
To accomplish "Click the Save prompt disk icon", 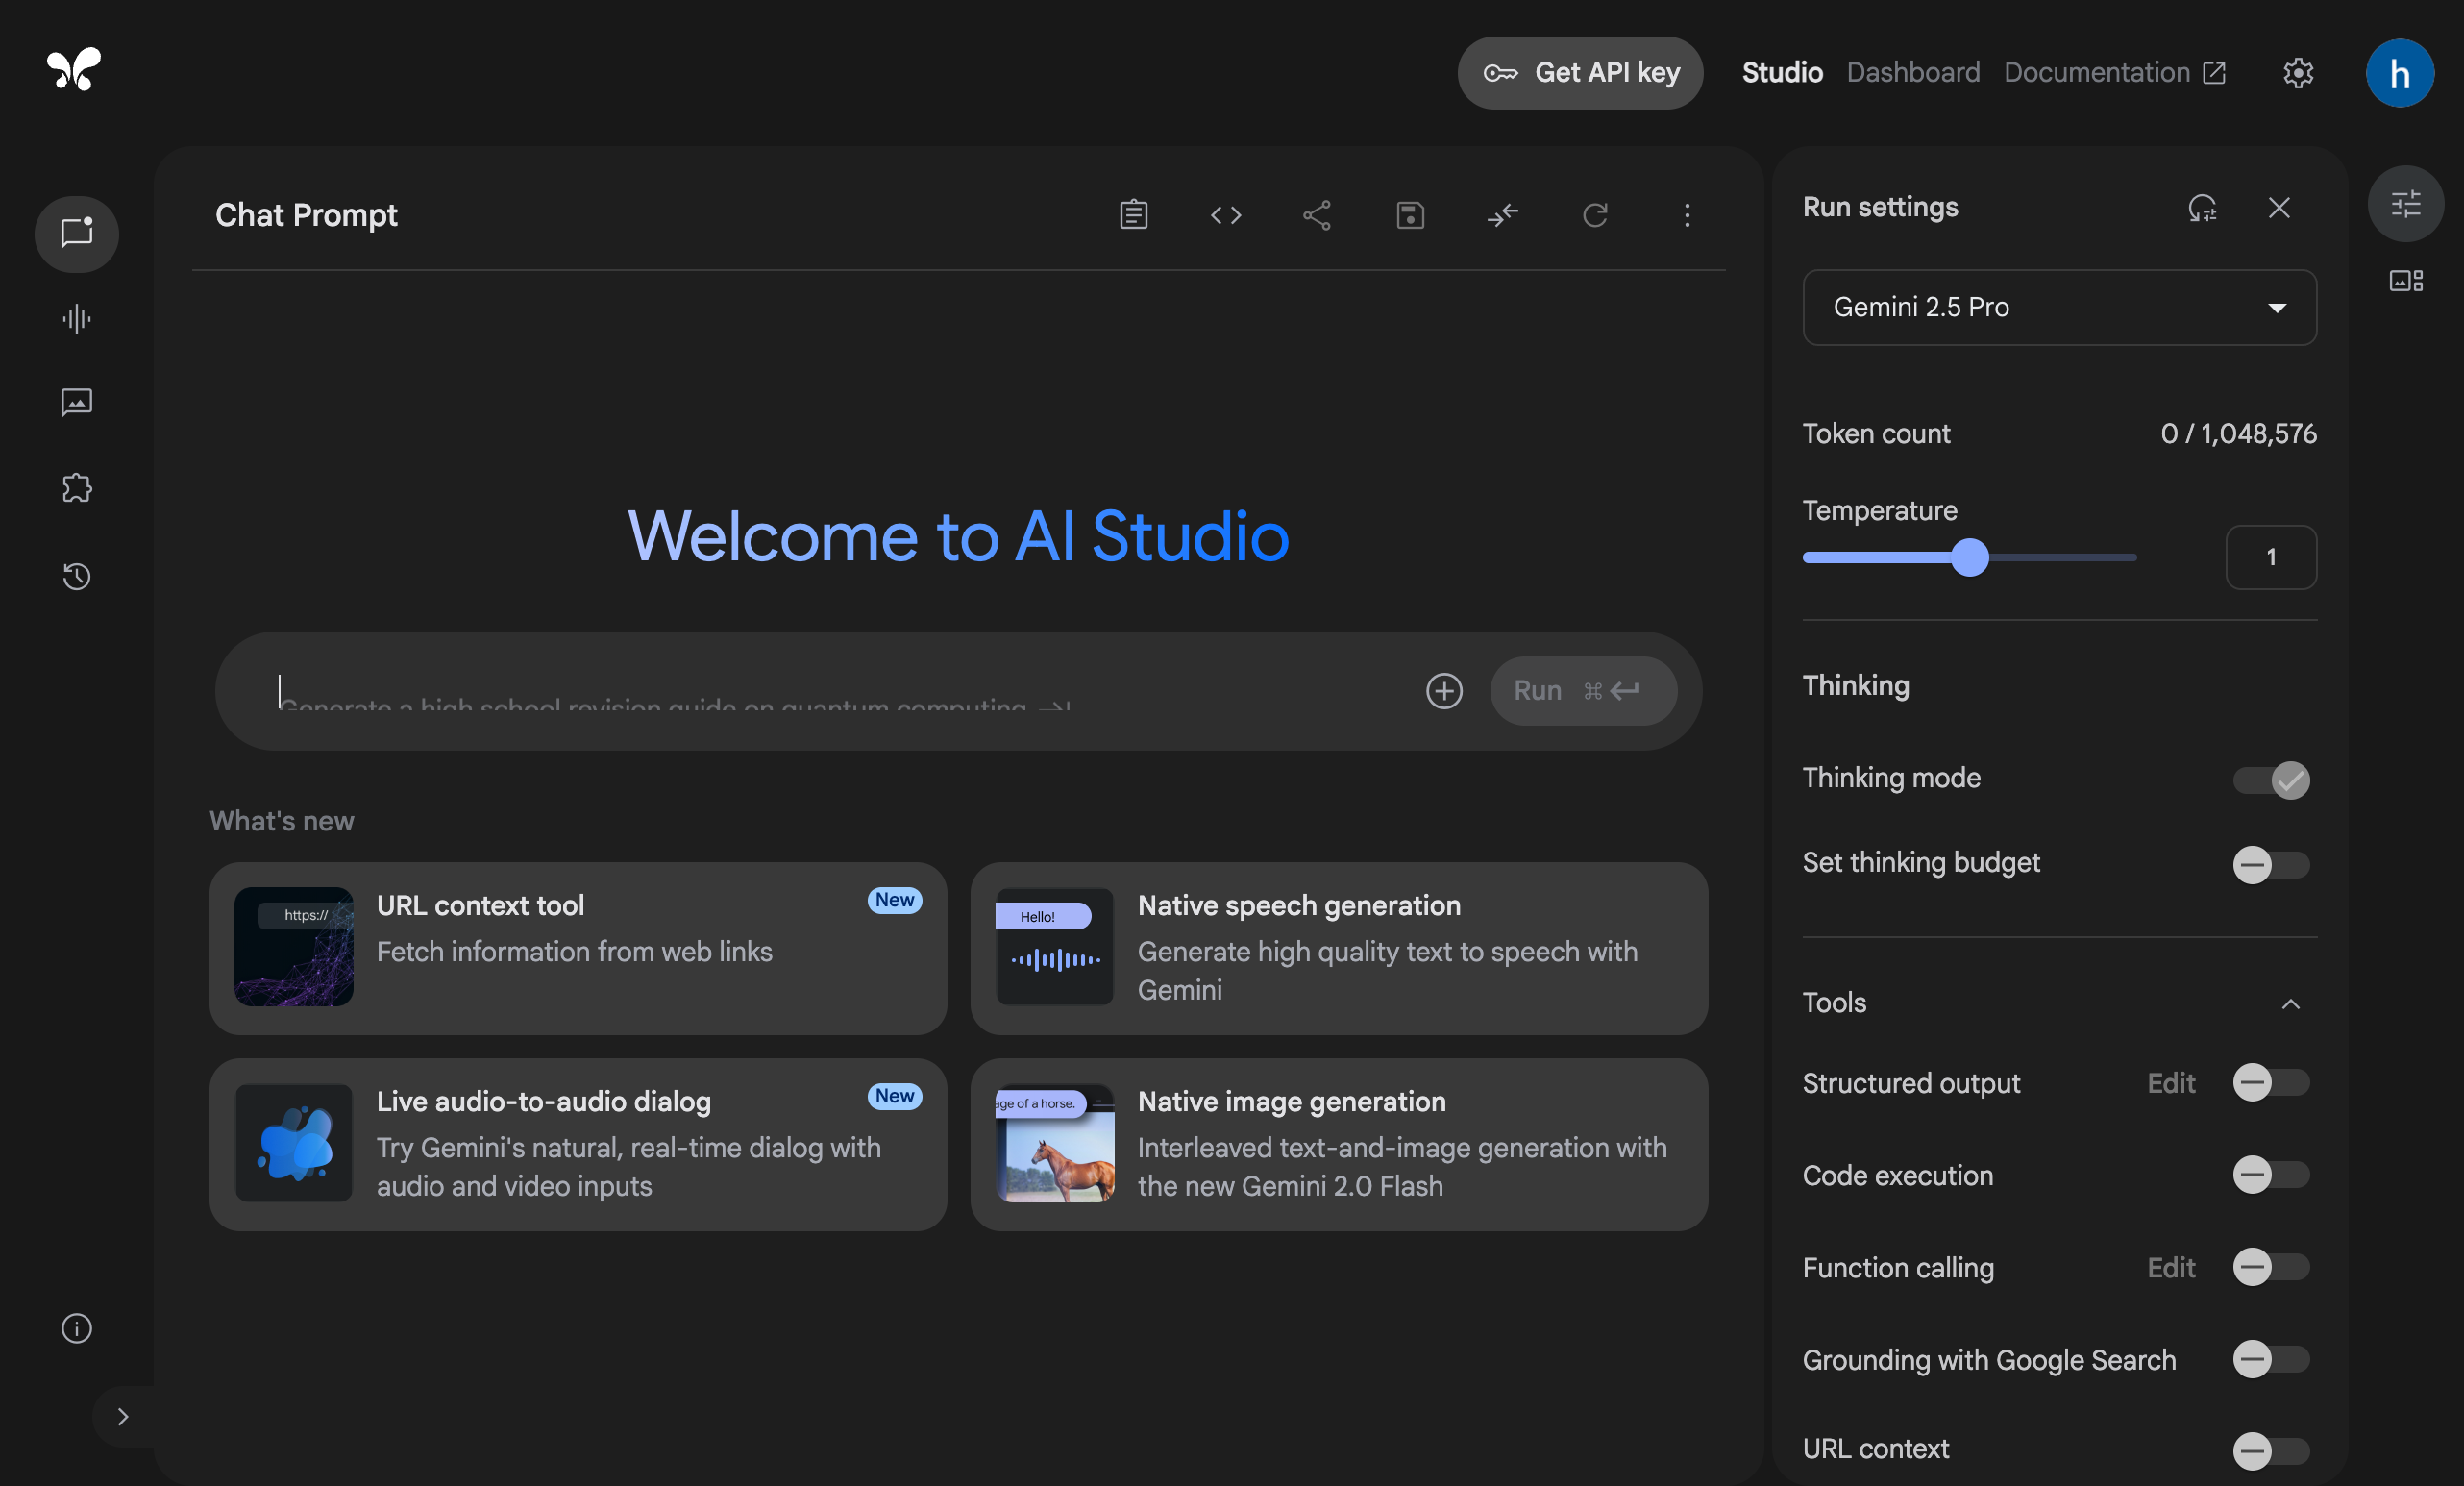I will (1410, 215).
